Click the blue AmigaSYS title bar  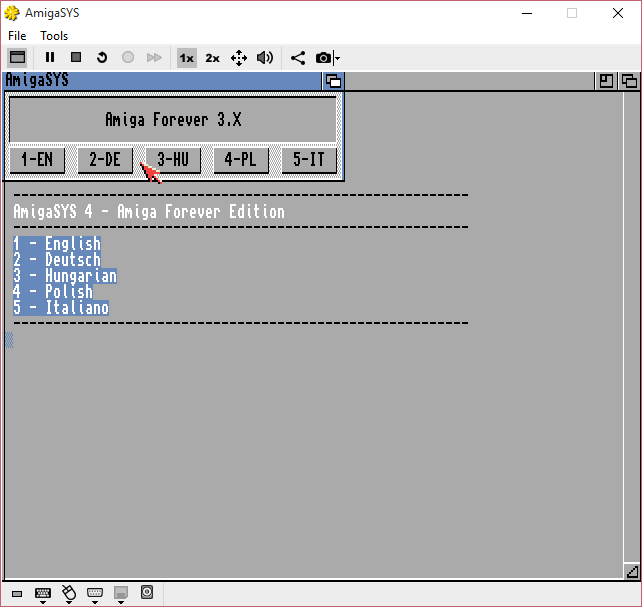click(x=163, y=81)
